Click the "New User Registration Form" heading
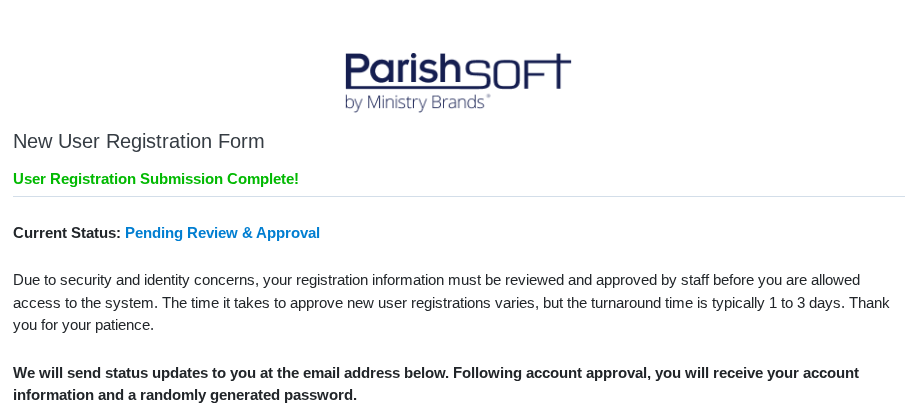The height and width of the screenshot is (420, 908). [138, 141]
